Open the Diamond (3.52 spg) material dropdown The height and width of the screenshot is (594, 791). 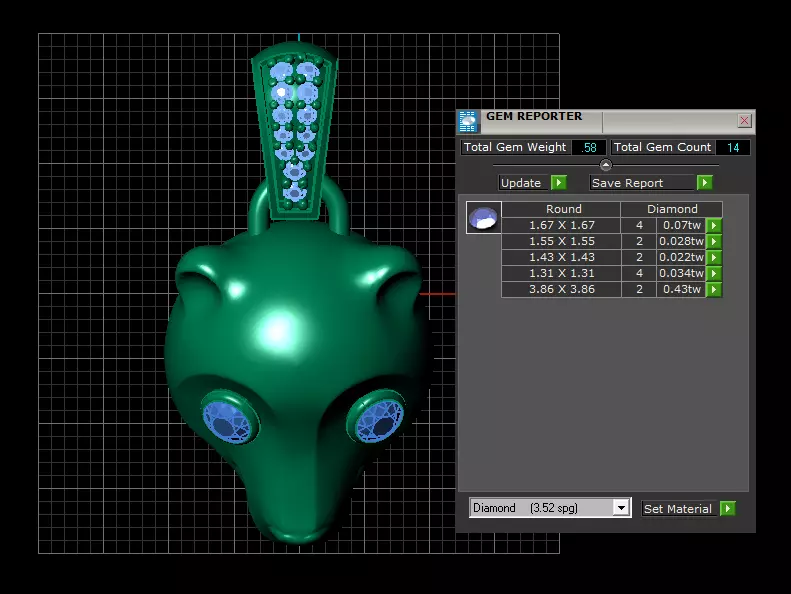(622, 507)
